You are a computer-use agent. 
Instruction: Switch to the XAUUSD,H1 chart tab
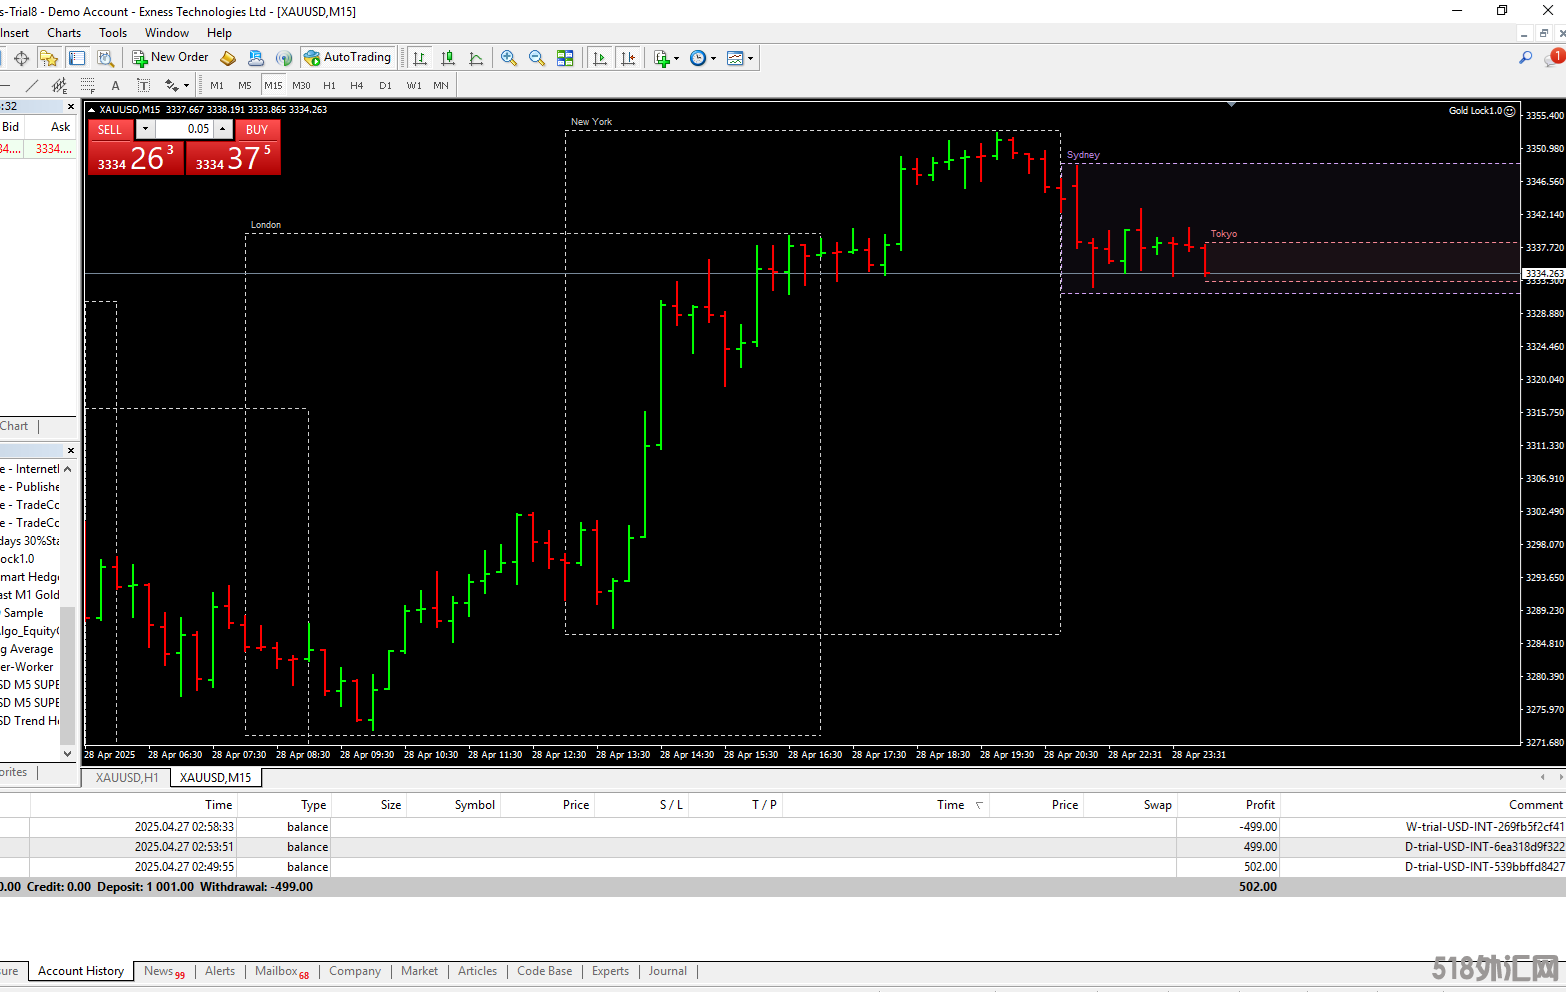coord(127,777)
